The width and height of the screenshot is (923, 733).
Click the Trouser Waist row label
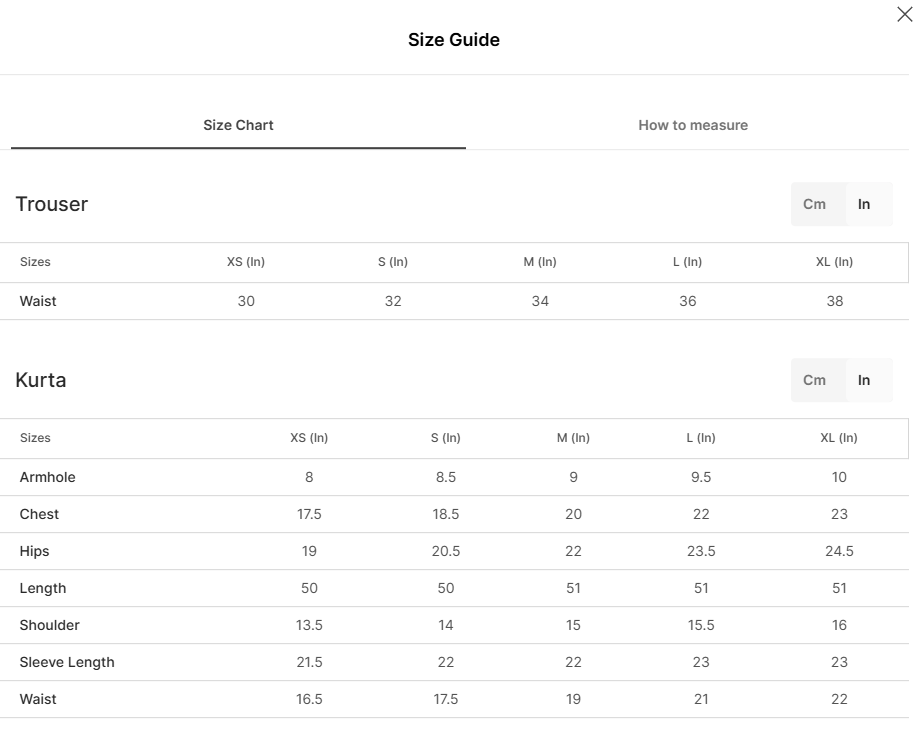(x=38, y=301)
